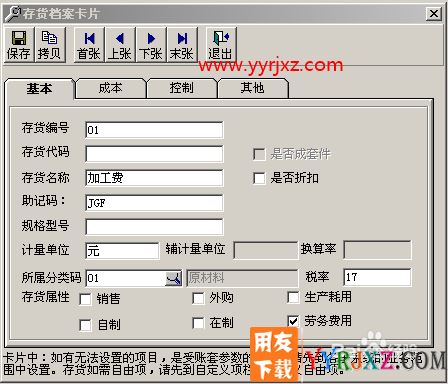Focus the empty 存货代码 field

pyautogui.click(x=154, y=154)
